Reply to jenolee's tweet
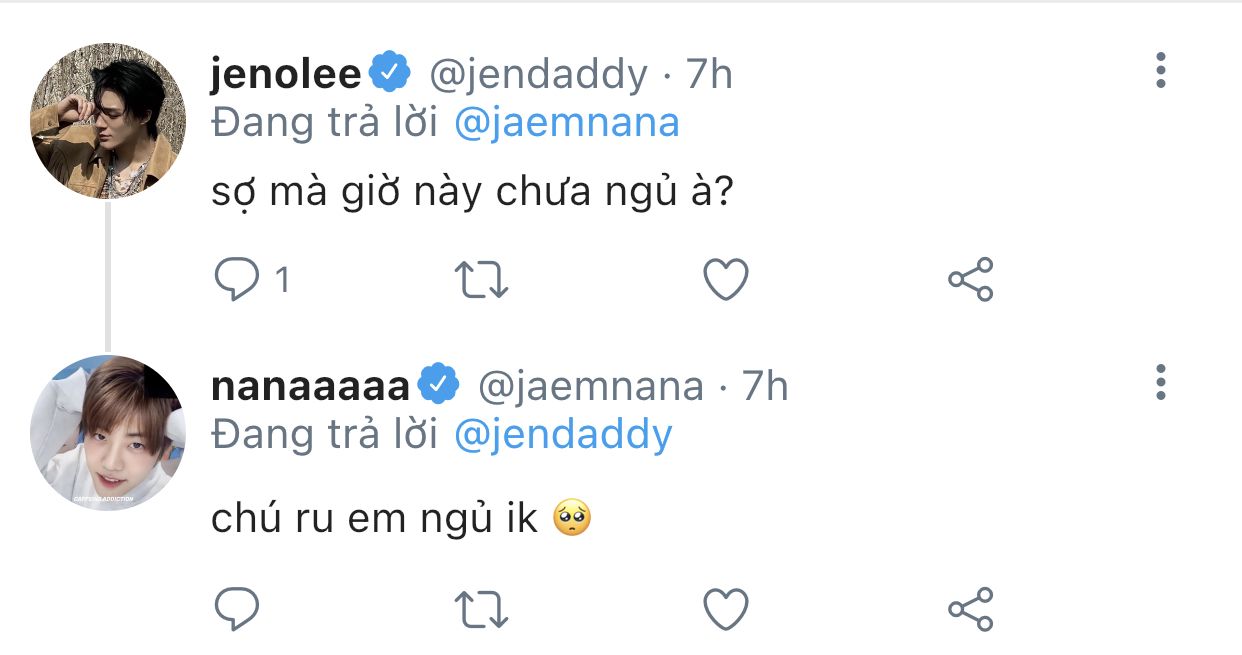1242x655 pixels. pyautogui.click(x=237, y=280)
